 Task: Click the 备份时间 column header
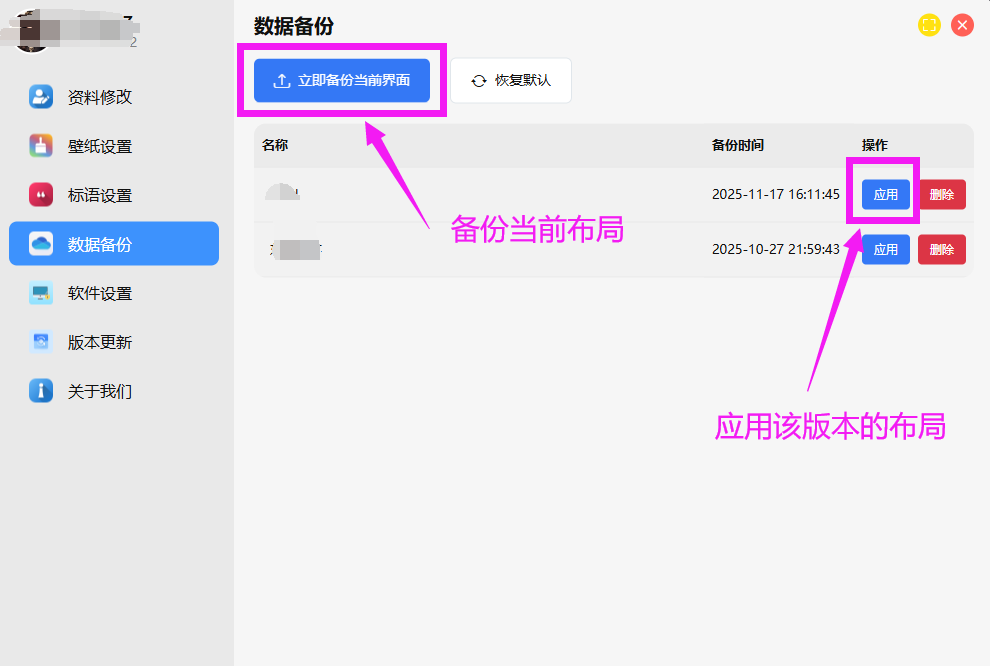pyautogui.click(x=737, y=146)
